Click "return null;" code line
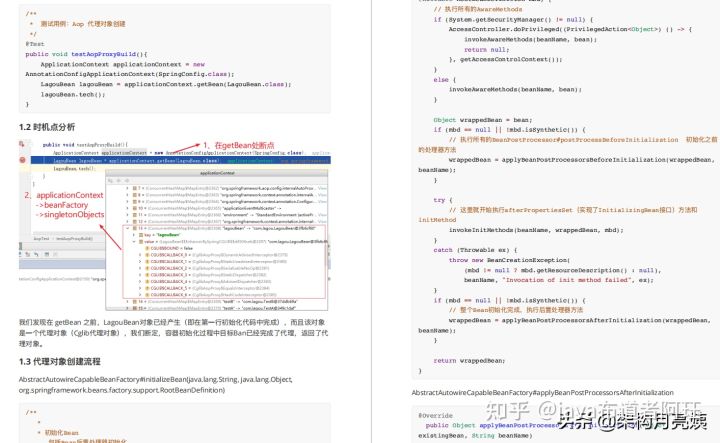 [486, 50]
